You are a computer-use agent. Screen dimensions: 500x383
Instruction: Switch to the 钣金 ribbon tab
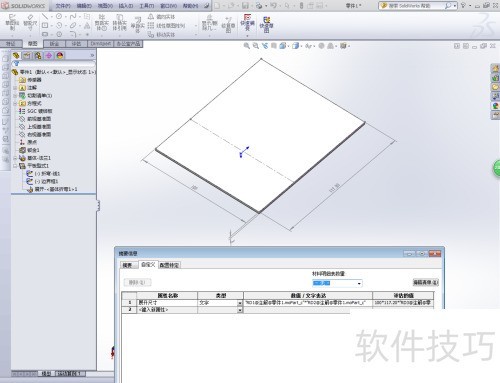pyautogui.click(x=54, y=44)
